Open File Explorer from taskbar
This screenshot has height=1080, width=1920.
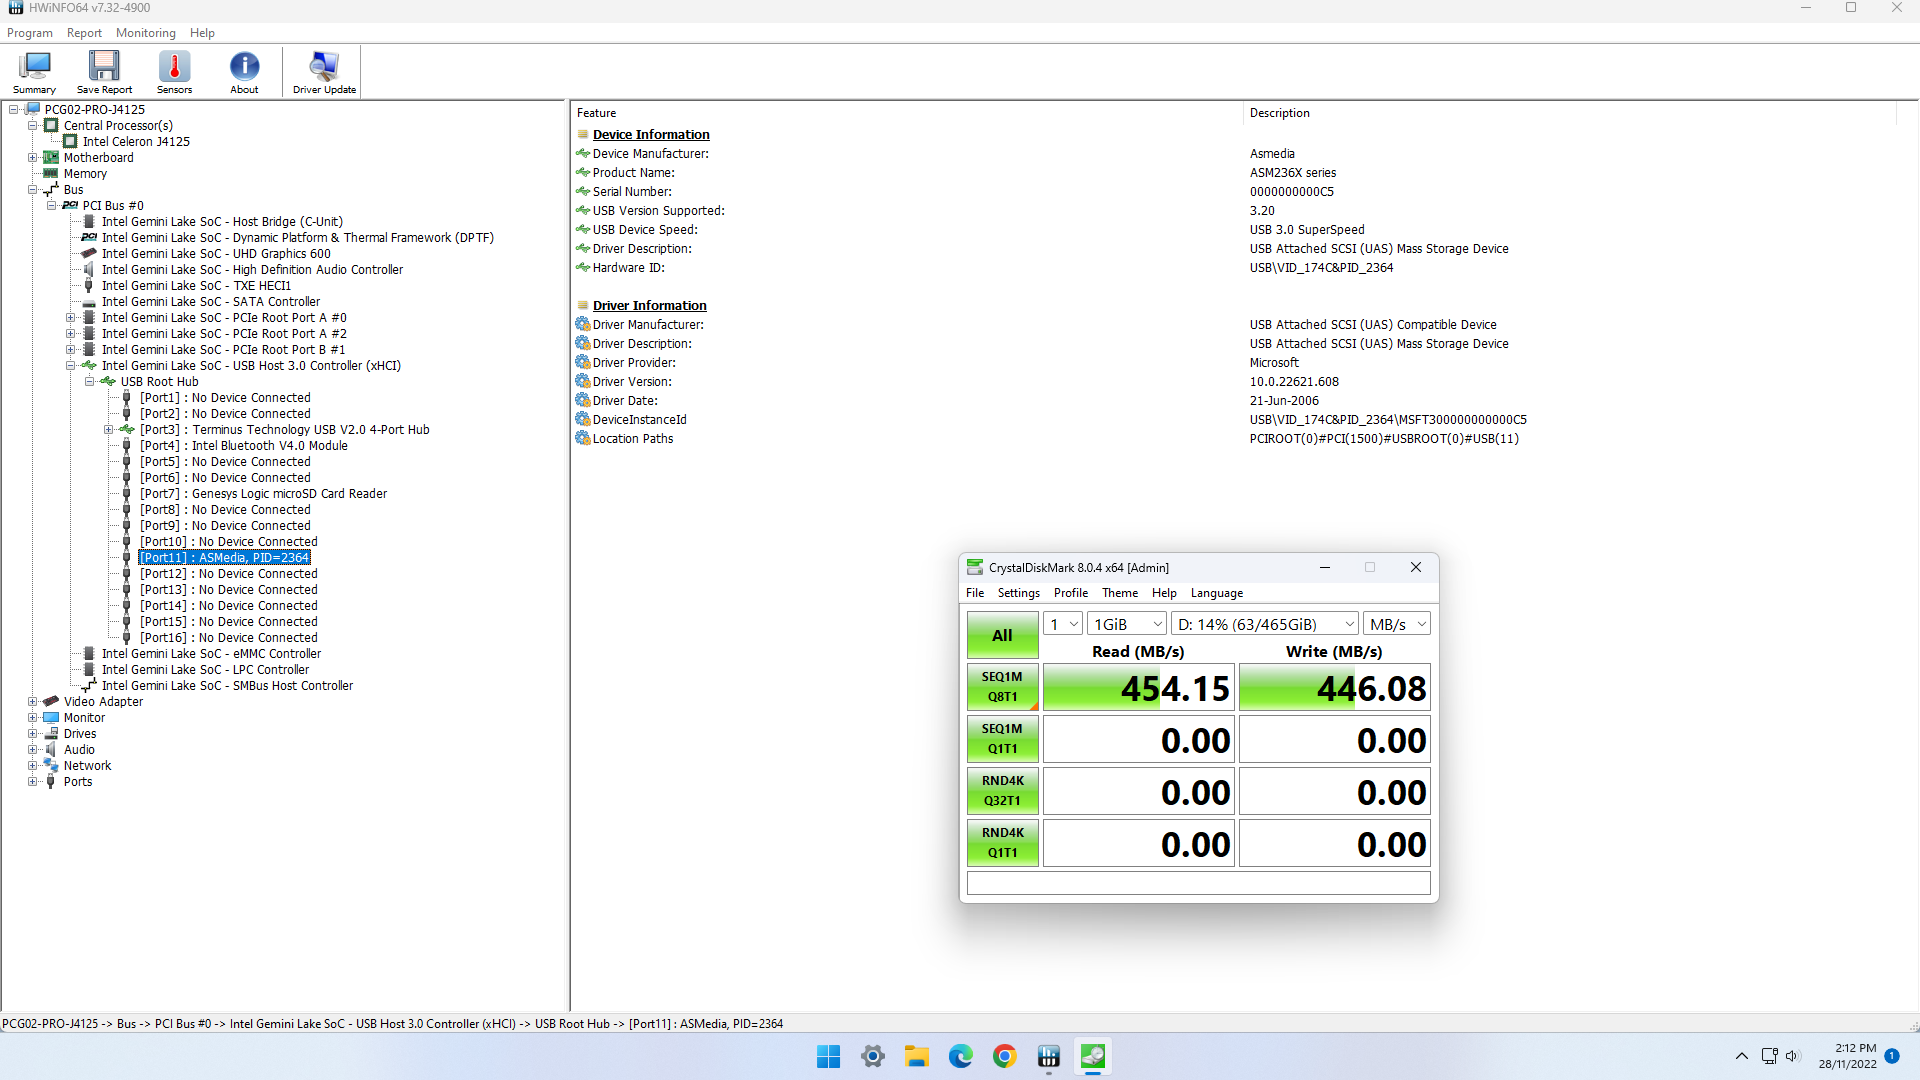point(917,1056)
